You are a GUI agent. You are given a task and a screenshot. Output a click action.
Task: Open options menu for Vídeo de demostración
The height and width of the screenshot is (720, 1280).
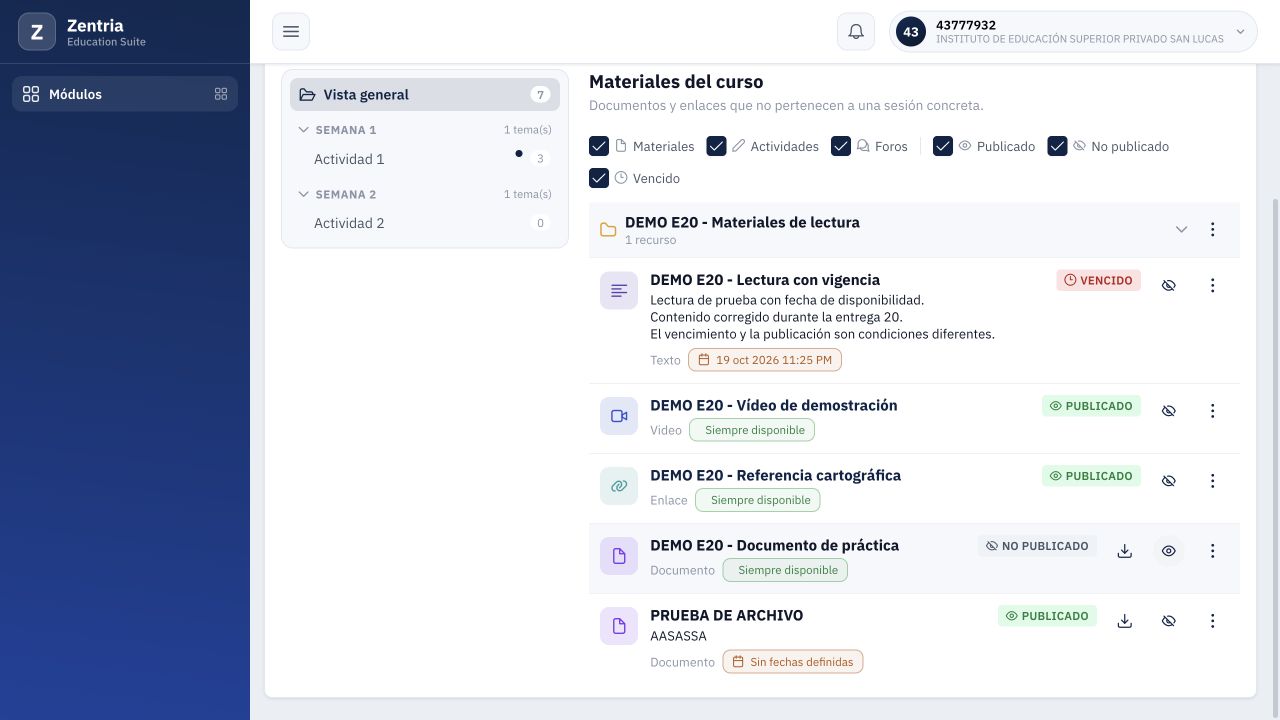point(1213,411)
